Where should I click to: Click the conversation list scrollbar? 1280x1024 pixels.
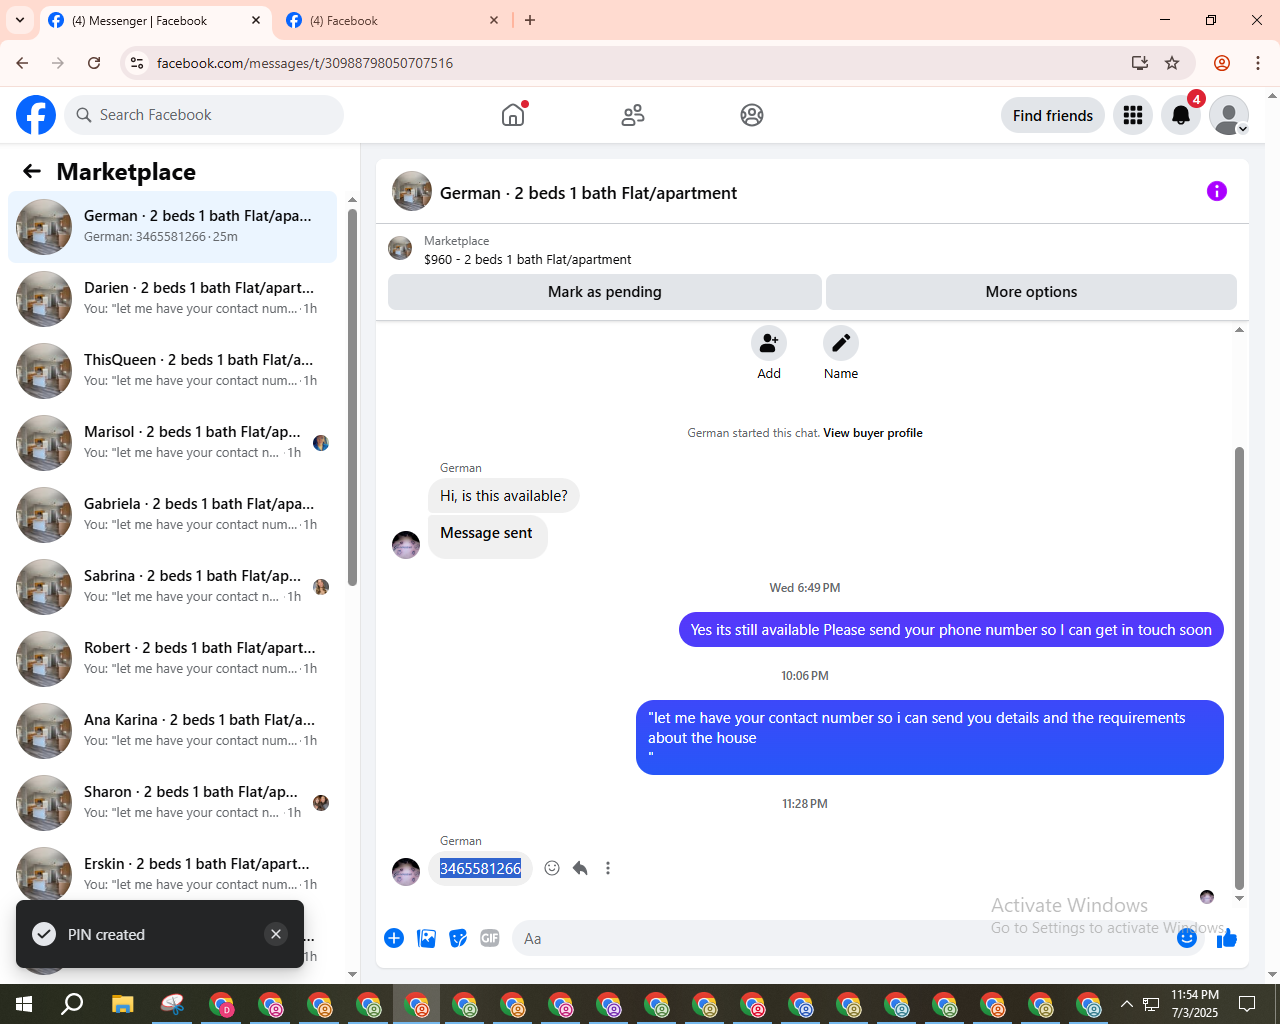[x=352, y=397]
